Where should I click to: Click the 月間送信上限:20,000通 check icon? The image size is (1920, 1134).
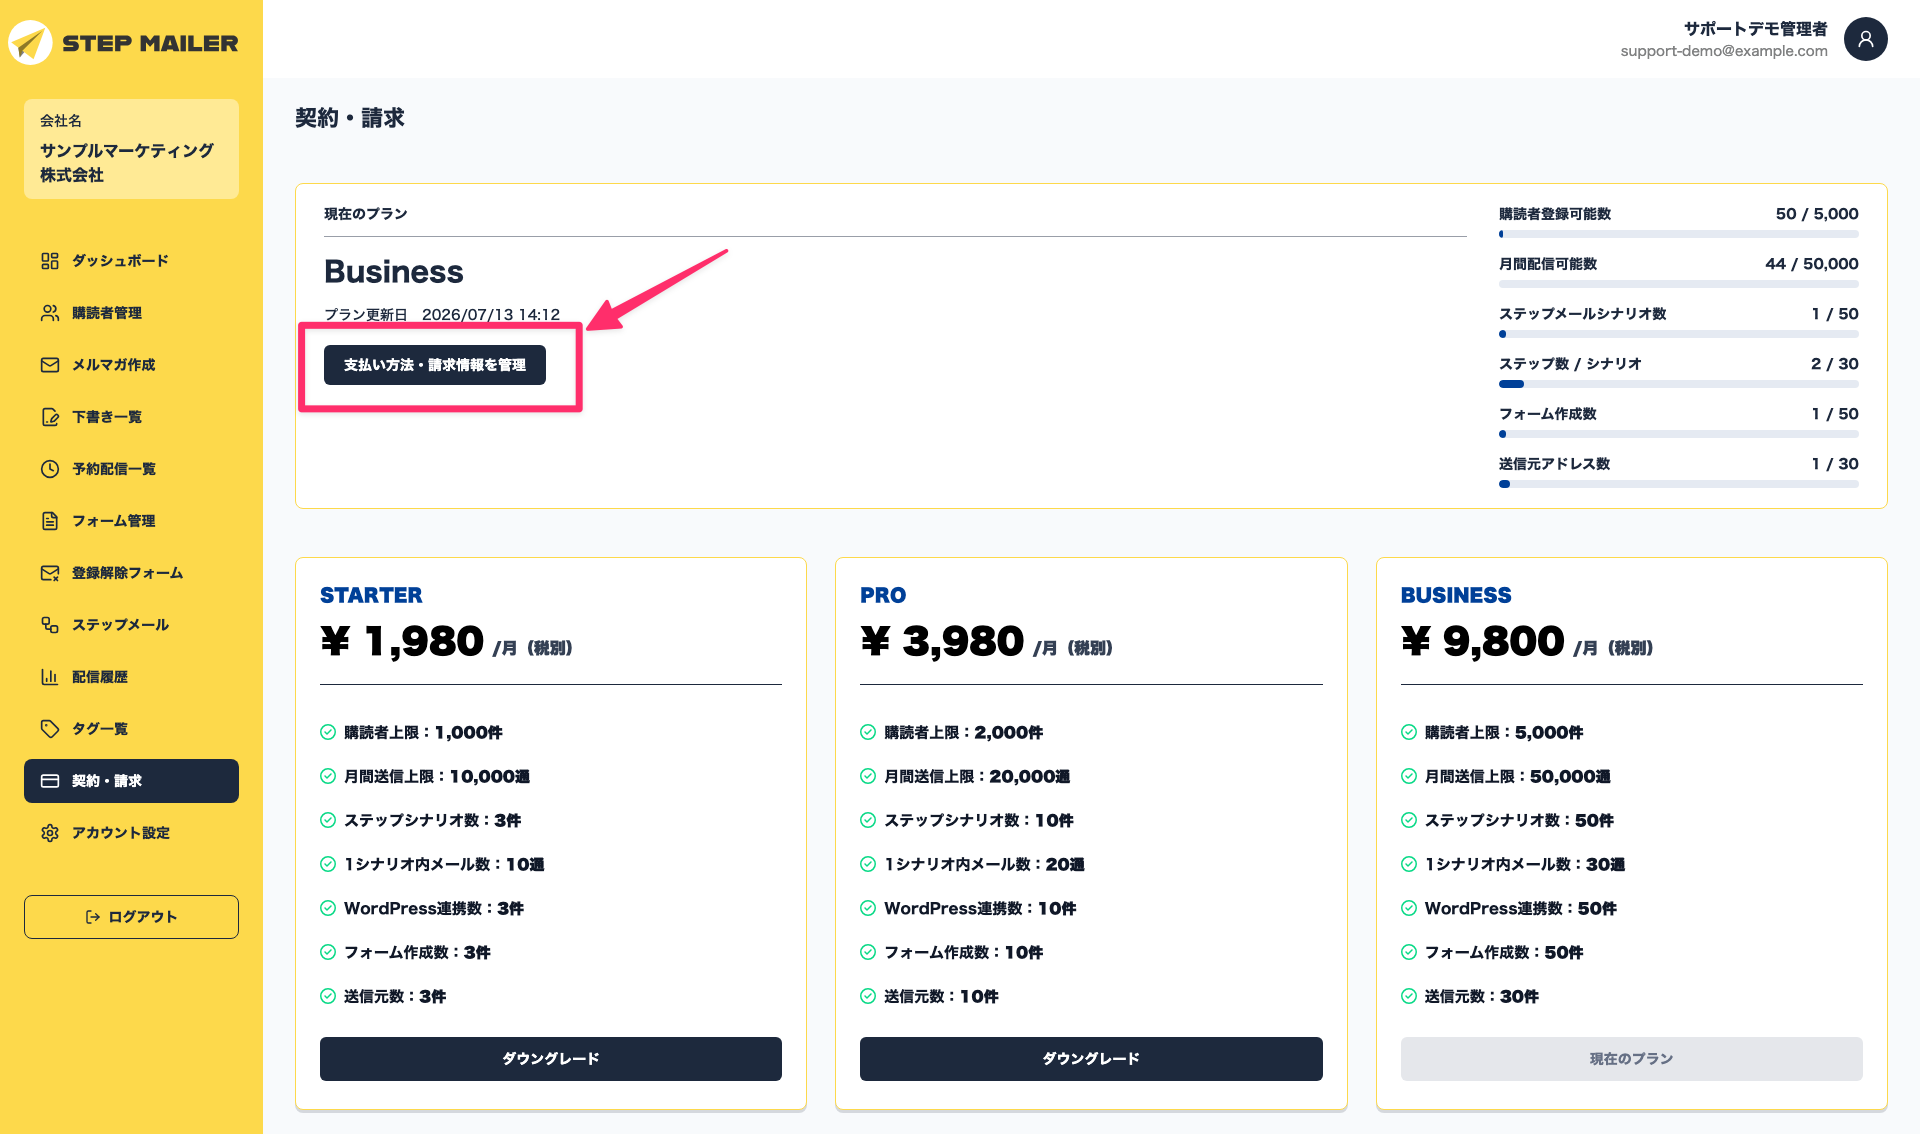tap(868, 776)
